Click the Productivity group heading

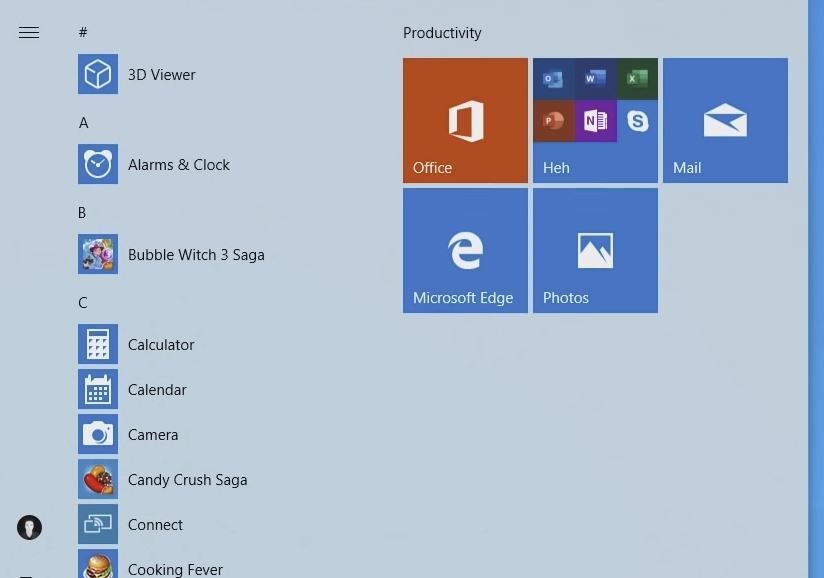[442, 33]
